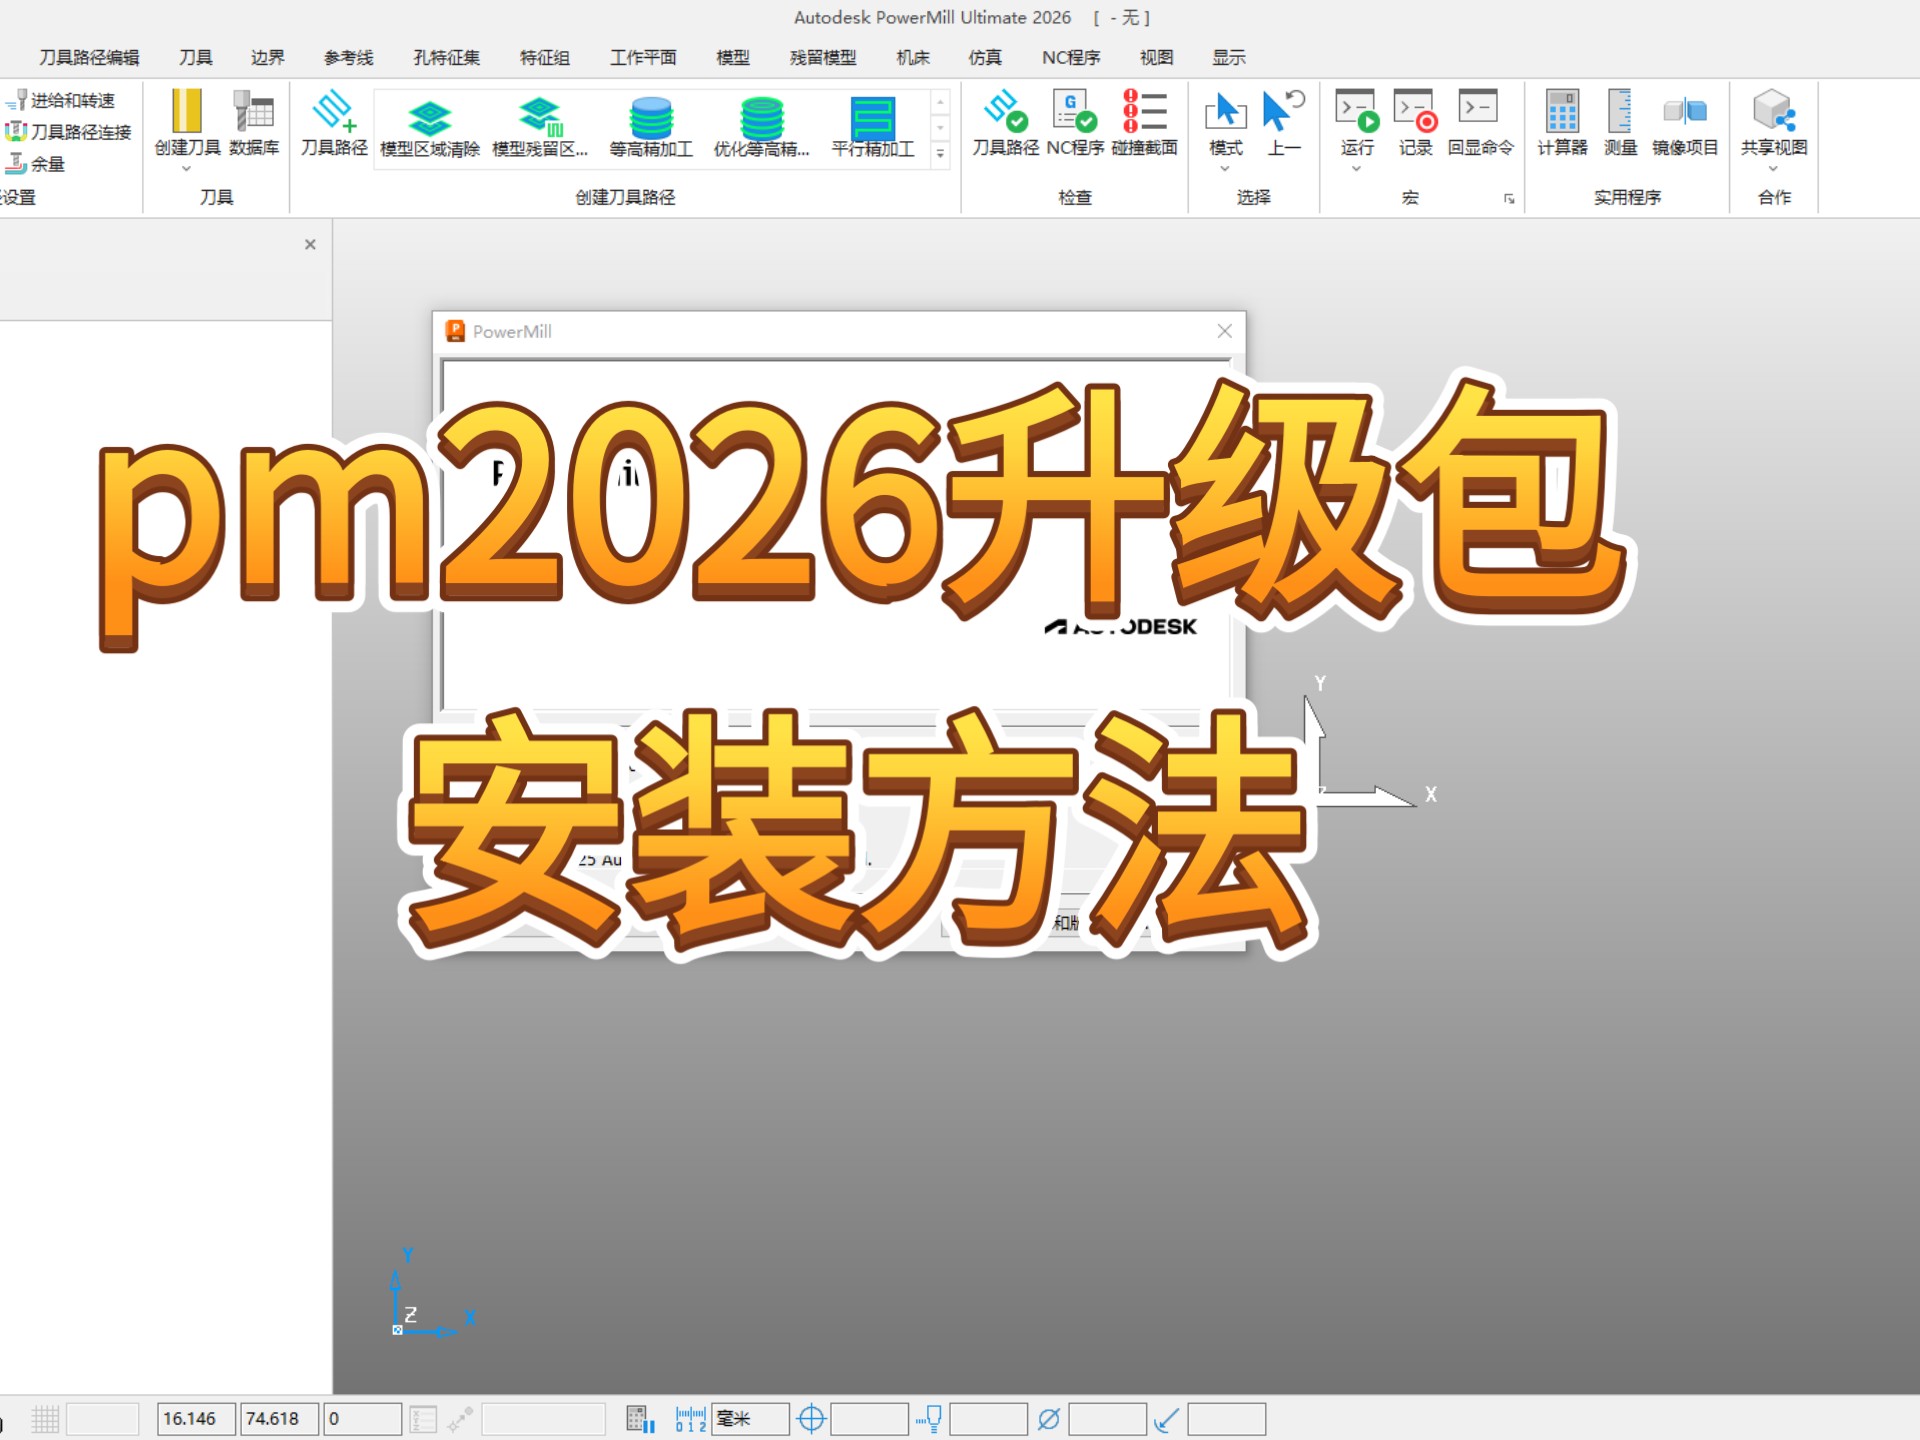The height and width of the screenshot is (1440, 1920).
Task: Open Thickness (余量) settings
Action: [35, 163]
